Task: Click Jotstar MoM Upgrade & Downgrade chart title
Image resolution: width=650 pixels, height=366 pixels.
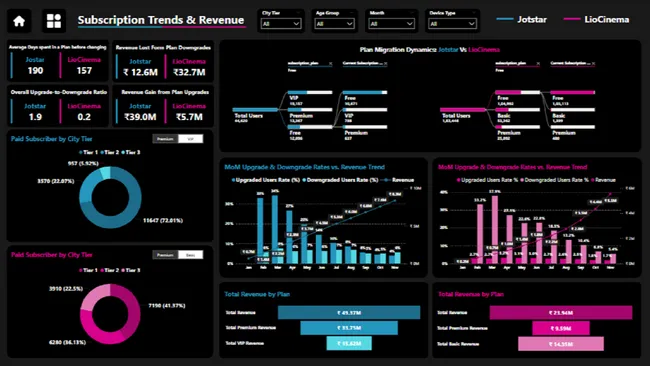Action: 304,167
